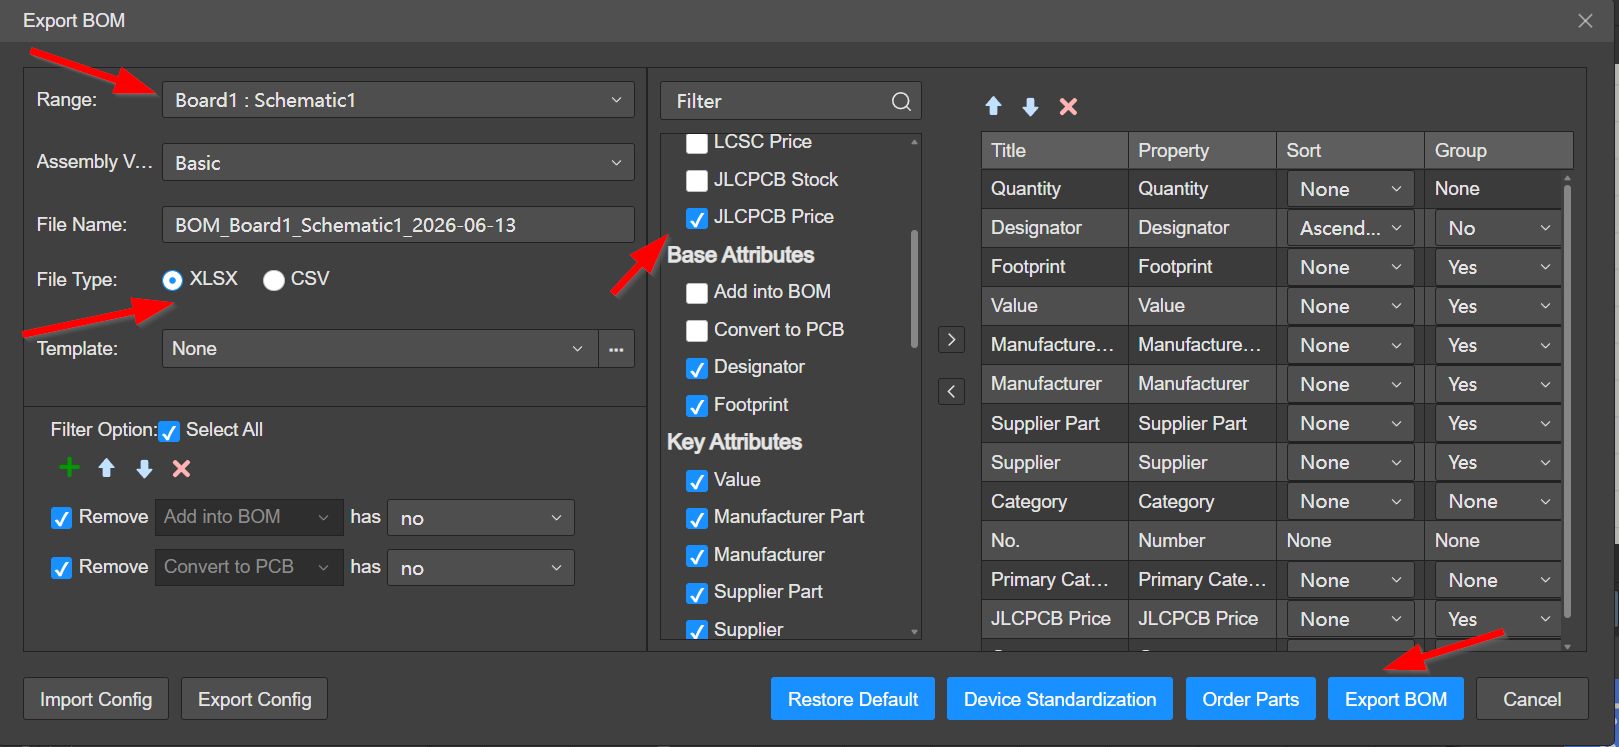The height and width of the screenshot is (747, 1619).
Task: Click the Order Parts button
Action: click(1251, 699)
